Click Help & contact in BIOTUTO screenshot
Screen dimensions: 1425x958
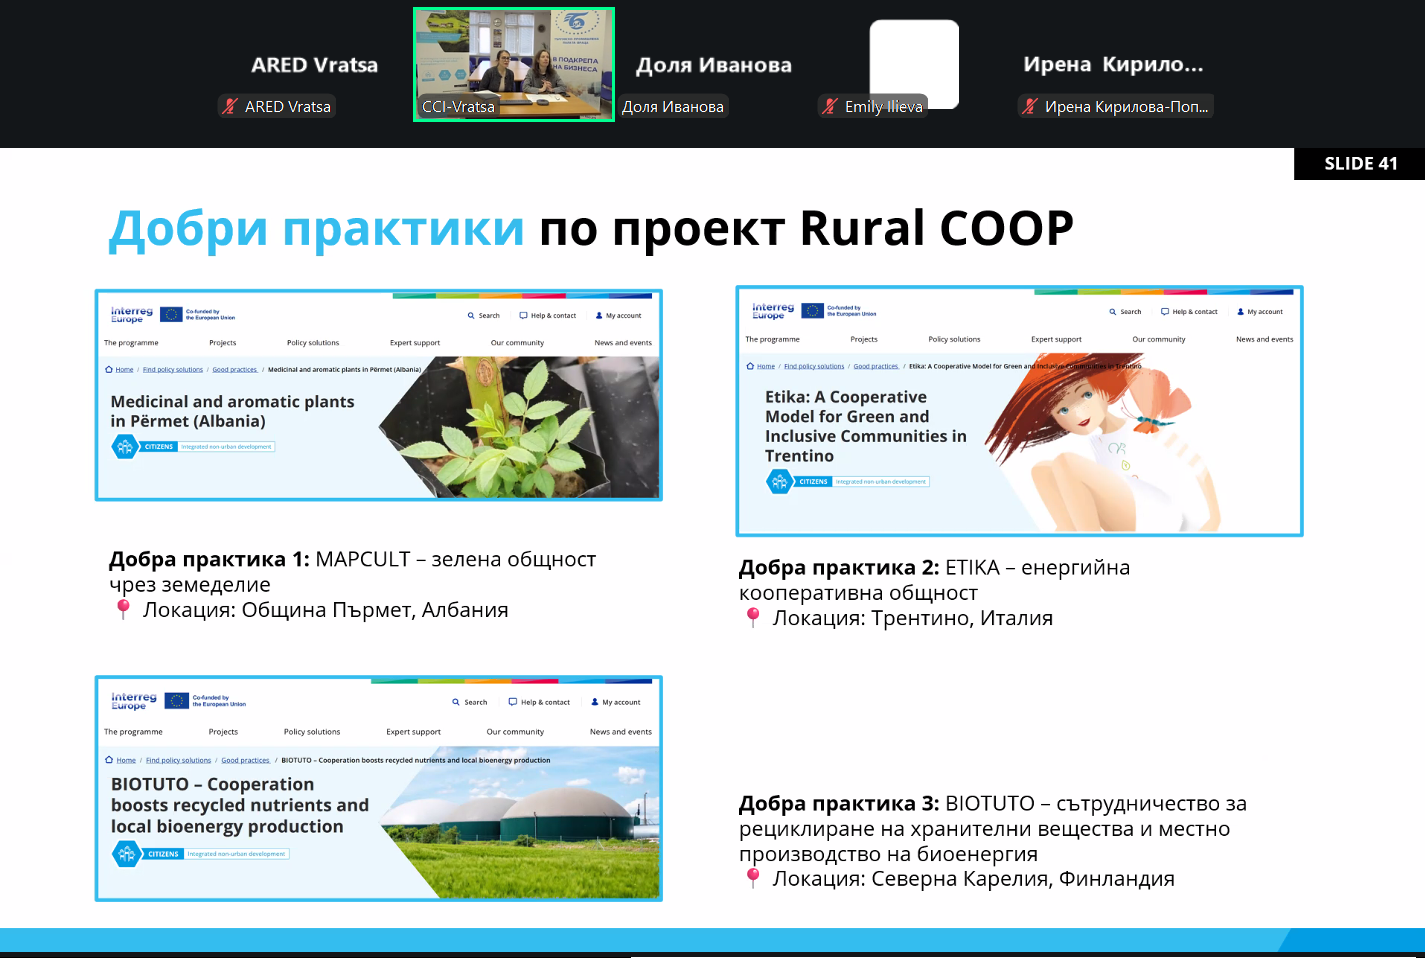point(539,702)
